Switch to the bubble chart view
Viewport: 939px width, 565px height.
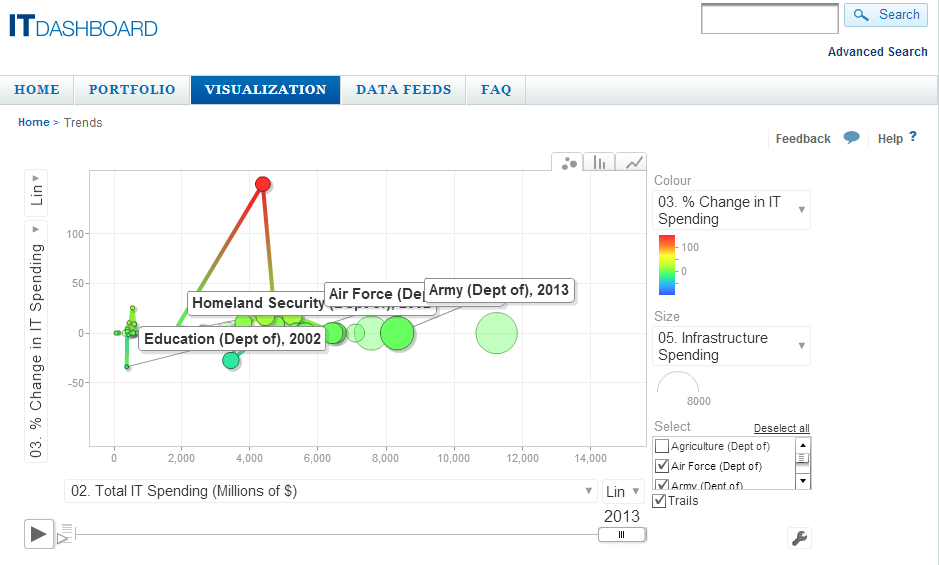coord(569,163)
